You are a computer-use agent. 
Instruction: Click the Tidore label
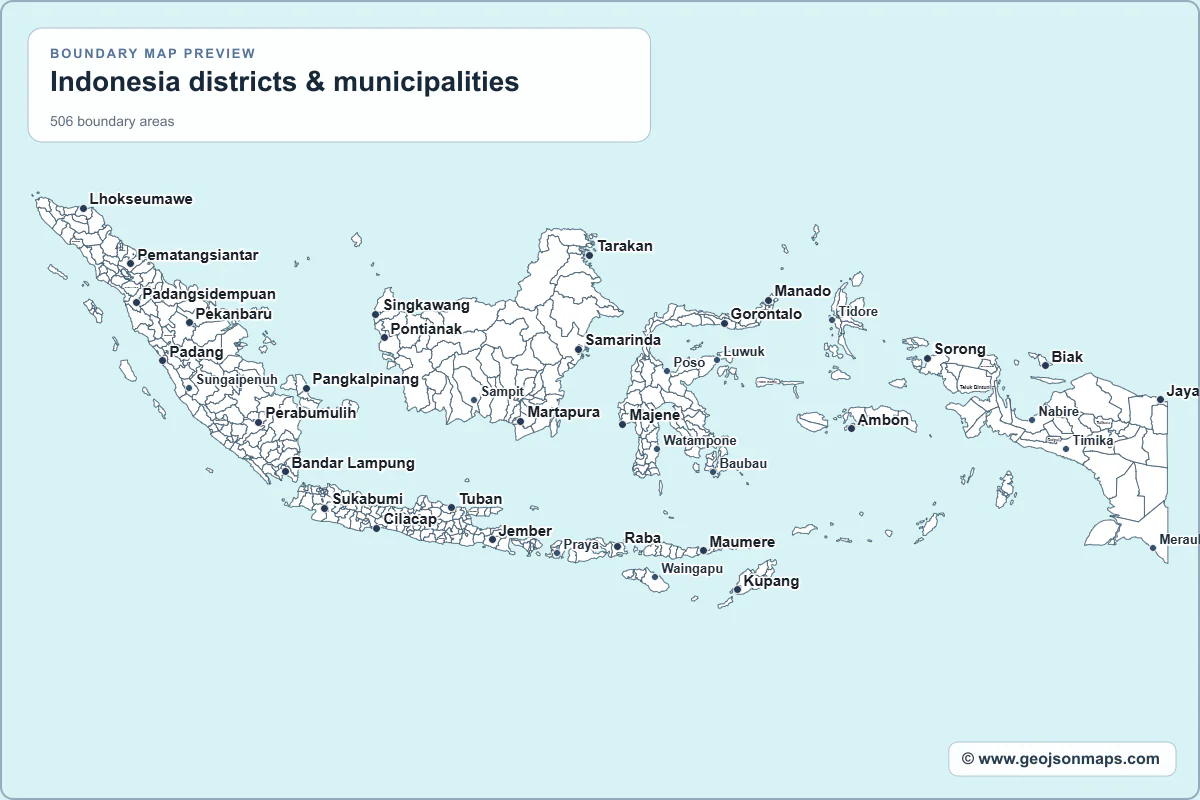point(858,311)
